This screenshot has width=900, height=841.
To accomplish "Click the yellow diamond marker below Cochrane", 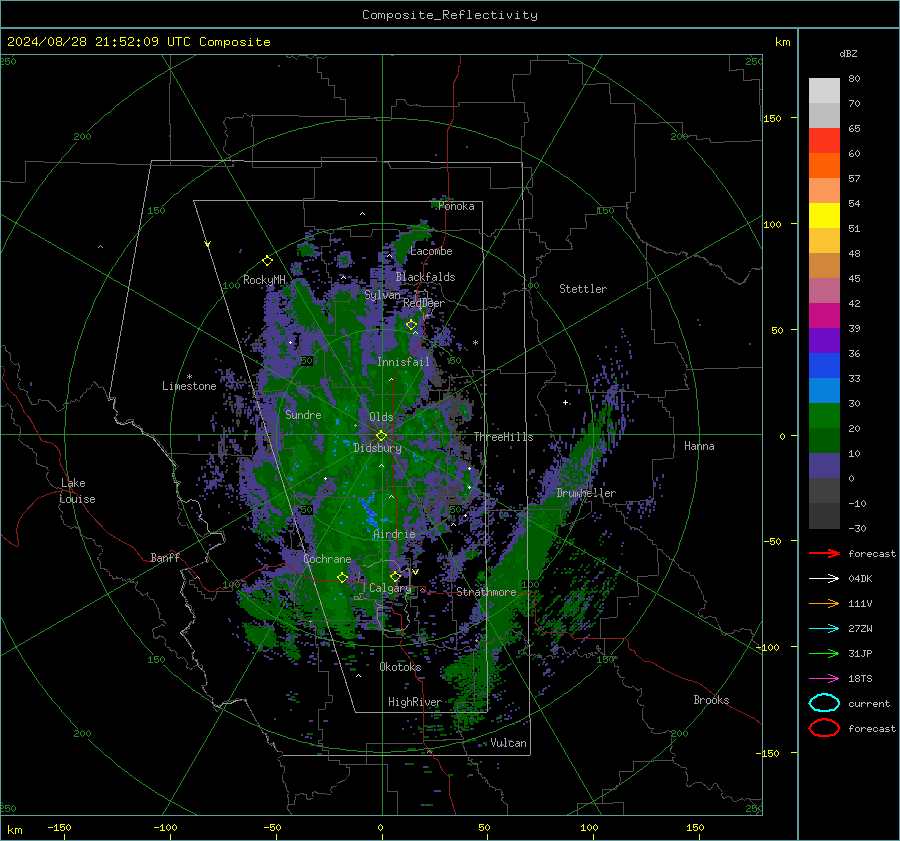I will [x=342, y=577].
